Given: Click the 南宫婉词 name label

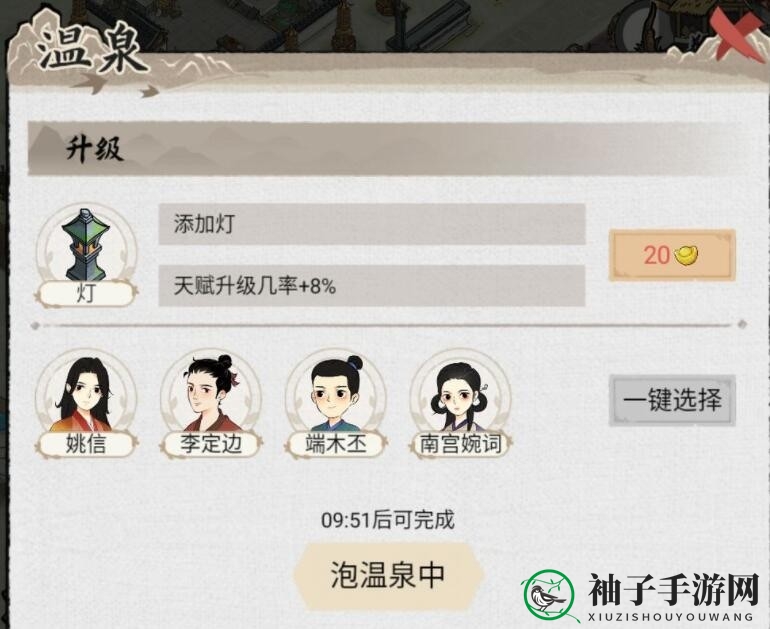Looking at the screenshot, I should click(460, 444).
